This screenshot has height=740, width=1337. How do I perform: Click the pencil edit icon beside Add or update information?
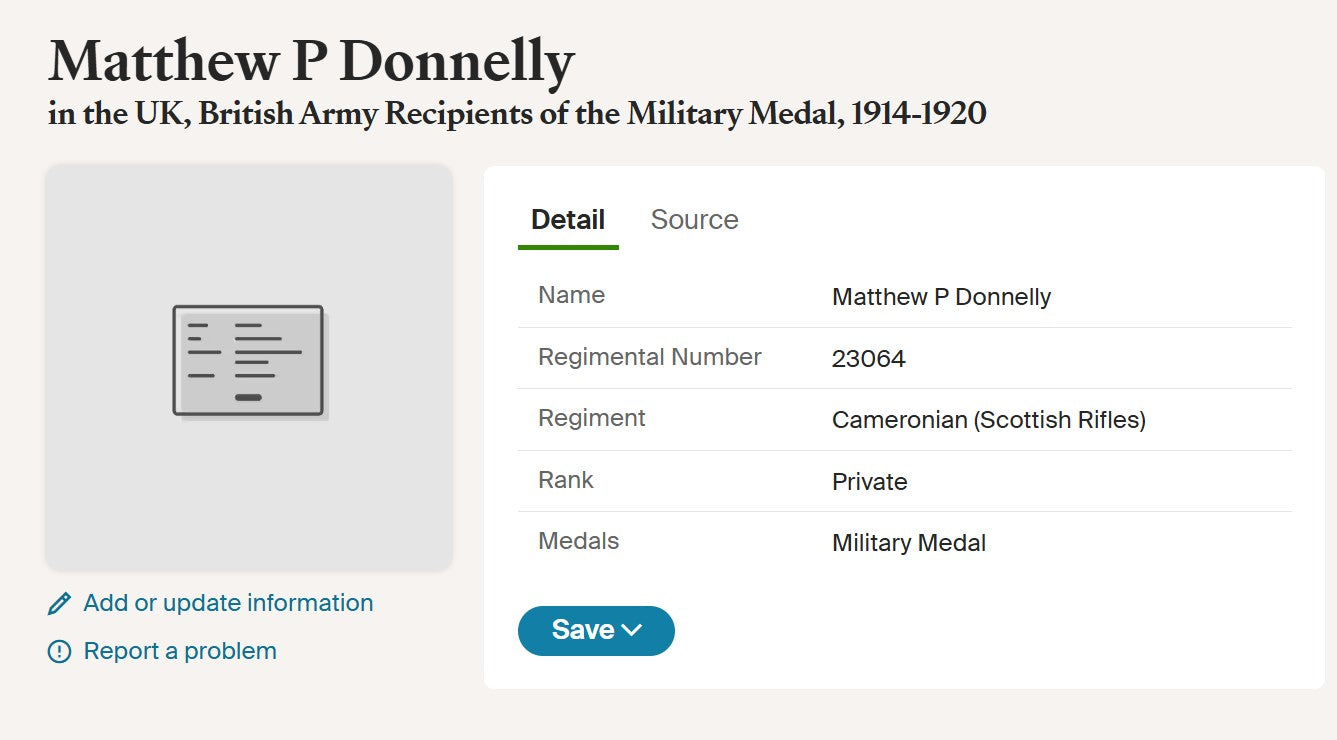59,602
